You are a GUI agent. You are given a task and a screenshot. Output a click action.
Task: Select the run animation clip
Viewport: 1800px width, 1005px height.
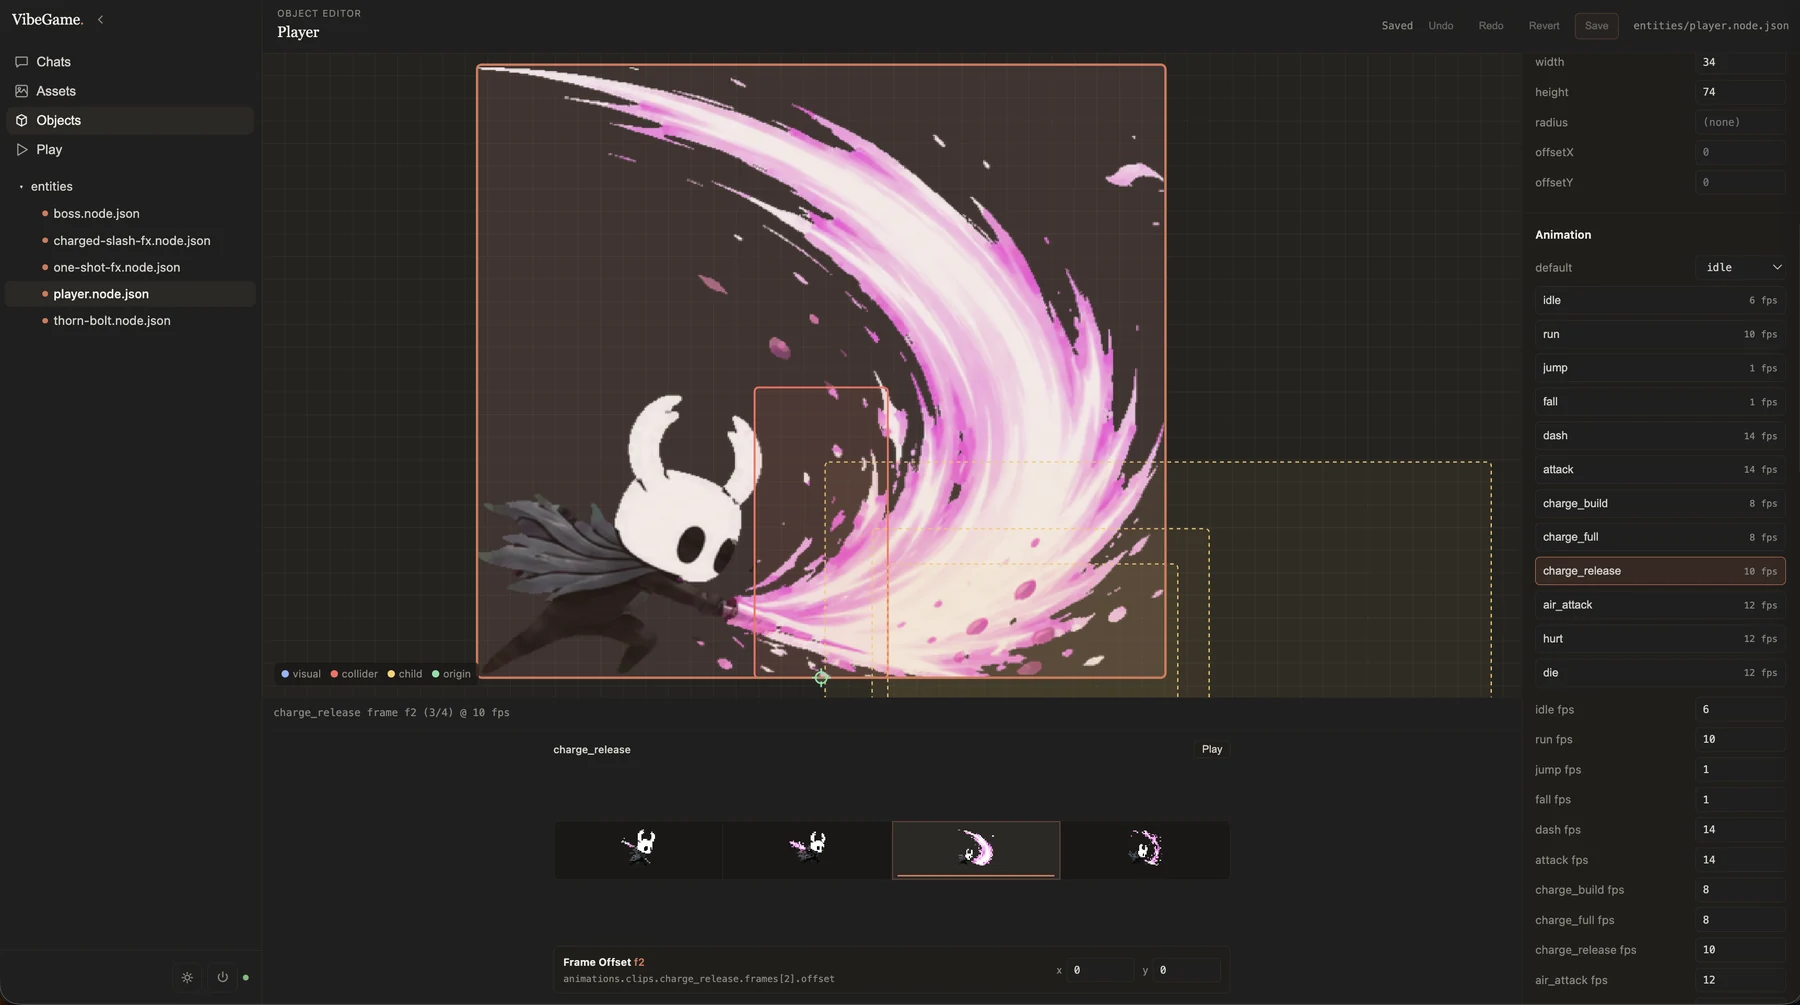[1660, 334]
